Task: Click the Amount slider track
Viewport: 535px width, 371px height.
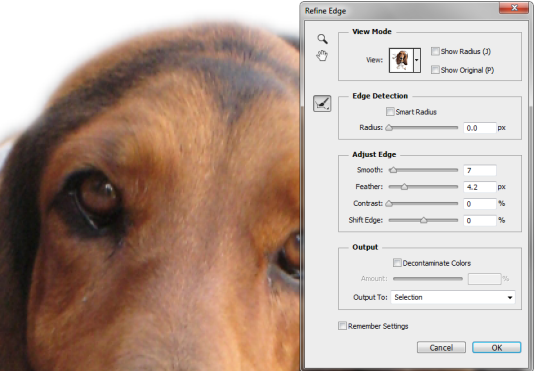Action: (x=428, y=279)
